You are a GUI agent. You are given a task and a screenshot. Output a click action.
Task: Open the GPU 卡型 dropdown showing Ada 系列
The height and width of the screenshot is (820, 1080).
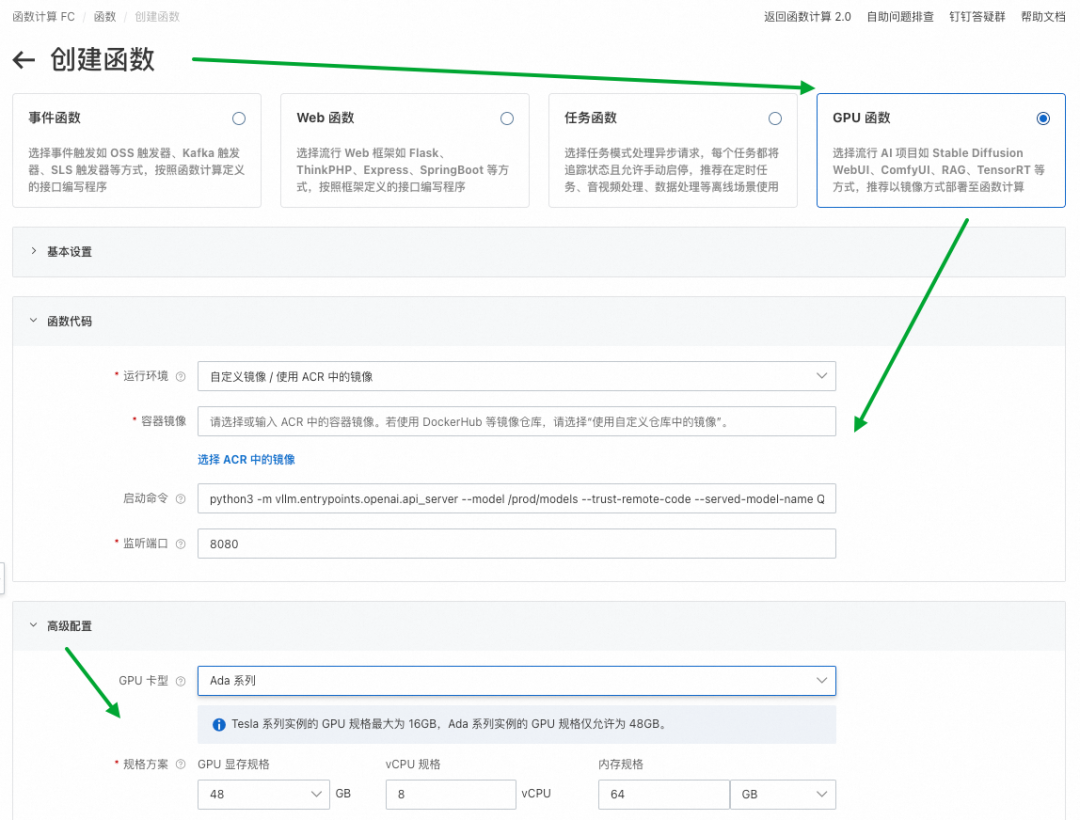(x=516, y=680)
